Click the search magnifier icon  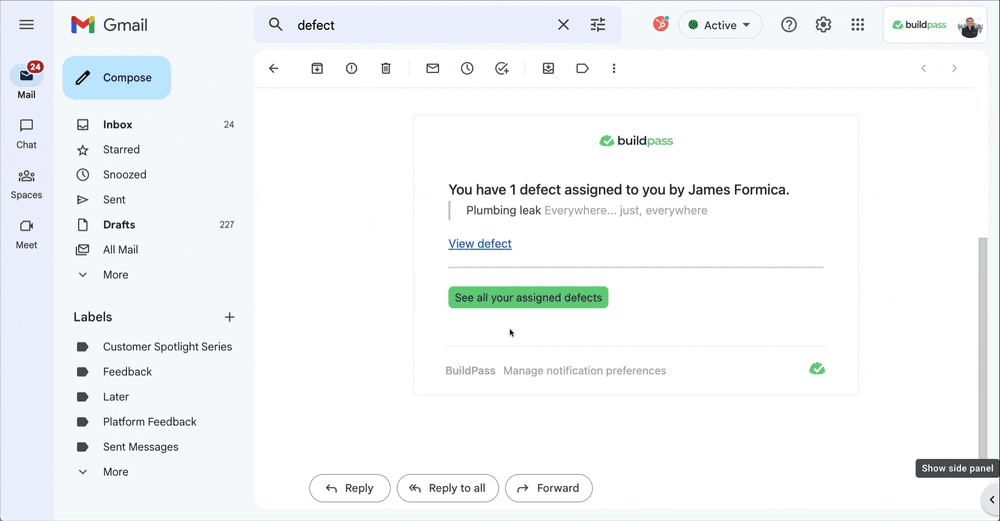pyautogui.click(x=276, y=25)
